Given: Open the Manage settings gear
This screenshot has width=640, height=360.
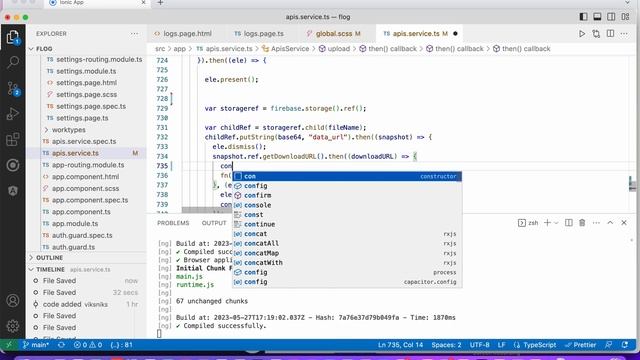Looking at the screenshot, I should point(13,326).
